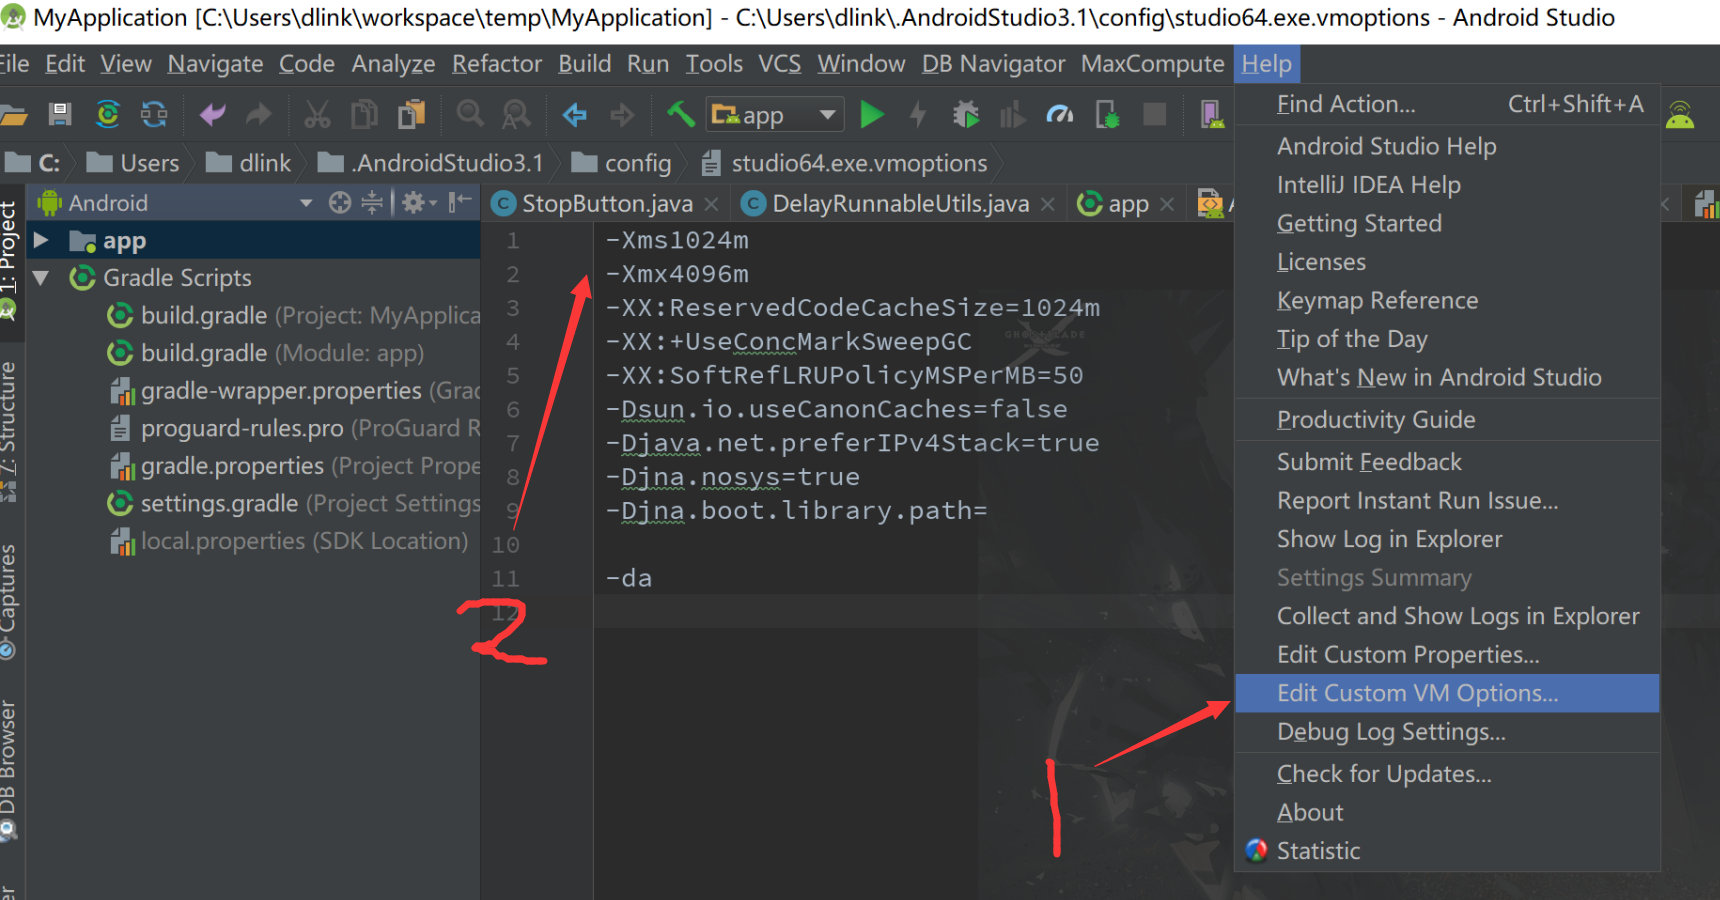Open the Android Profiler gauge icon
The height and width of the screenshot is (900, 1720).
point(1060,115)
